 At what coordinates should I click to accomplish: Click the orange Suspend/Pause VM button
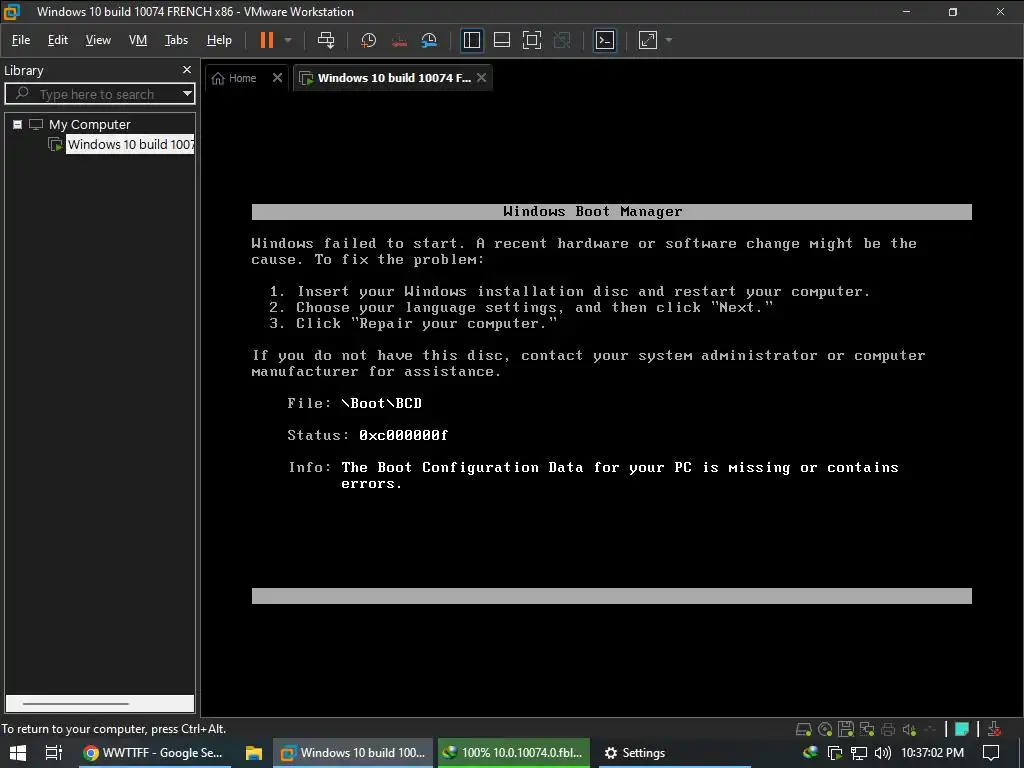click(266, 40)
